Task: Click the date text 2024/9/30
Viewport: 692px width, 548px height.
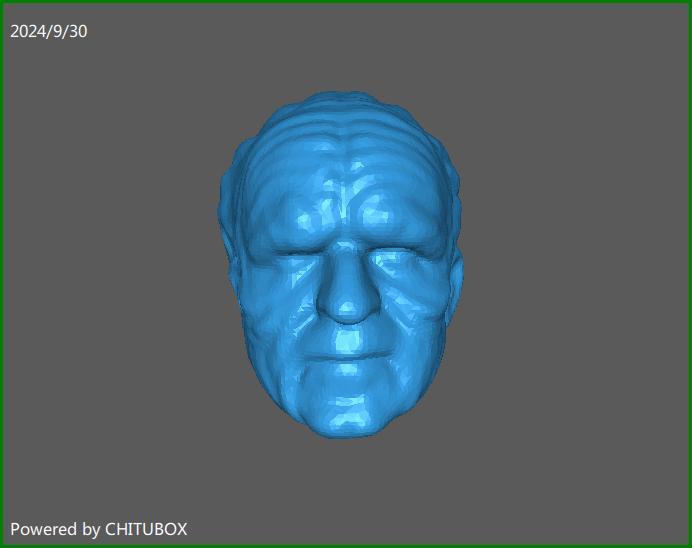Action: point(49,31)
